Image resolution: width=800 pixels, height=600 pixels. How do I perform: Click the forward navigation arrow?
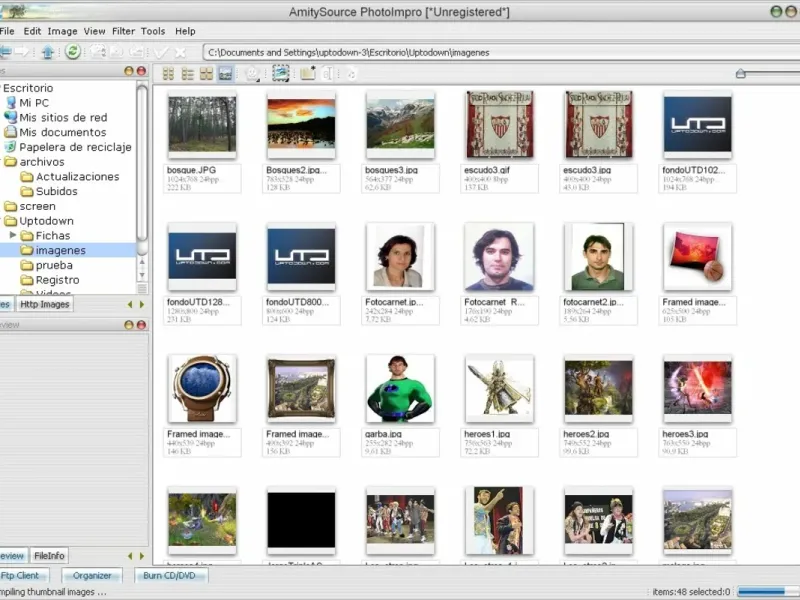point(21,52)
